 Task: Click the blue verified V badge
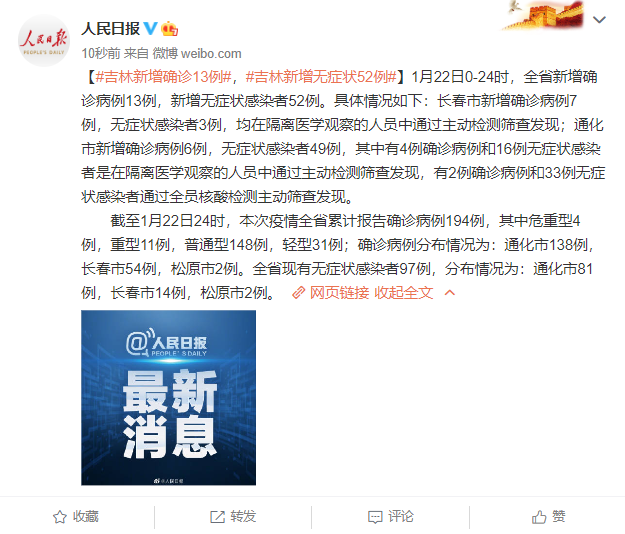[151, 28]
